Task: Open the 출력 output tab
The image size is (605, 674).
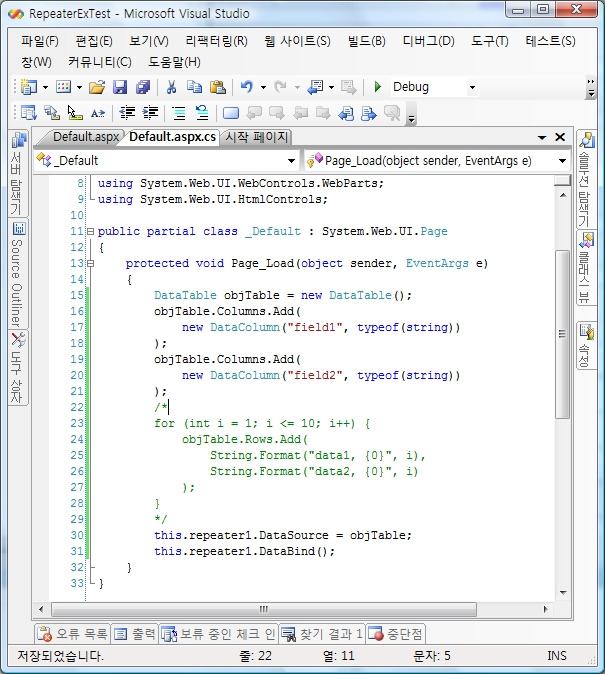Action: [x=135, y=634]
